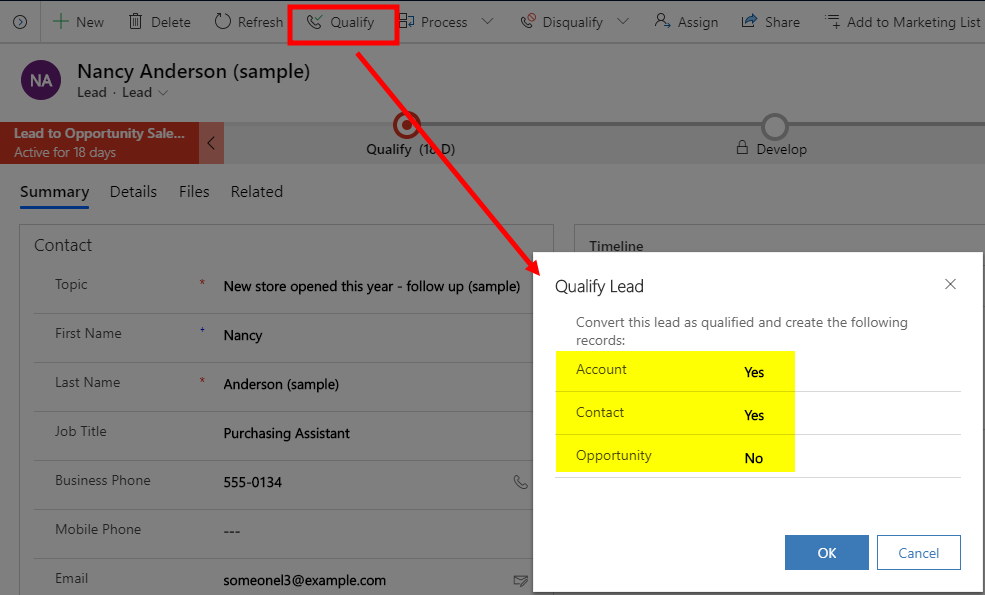Click the Share icon in toolbar

[749, 22]
